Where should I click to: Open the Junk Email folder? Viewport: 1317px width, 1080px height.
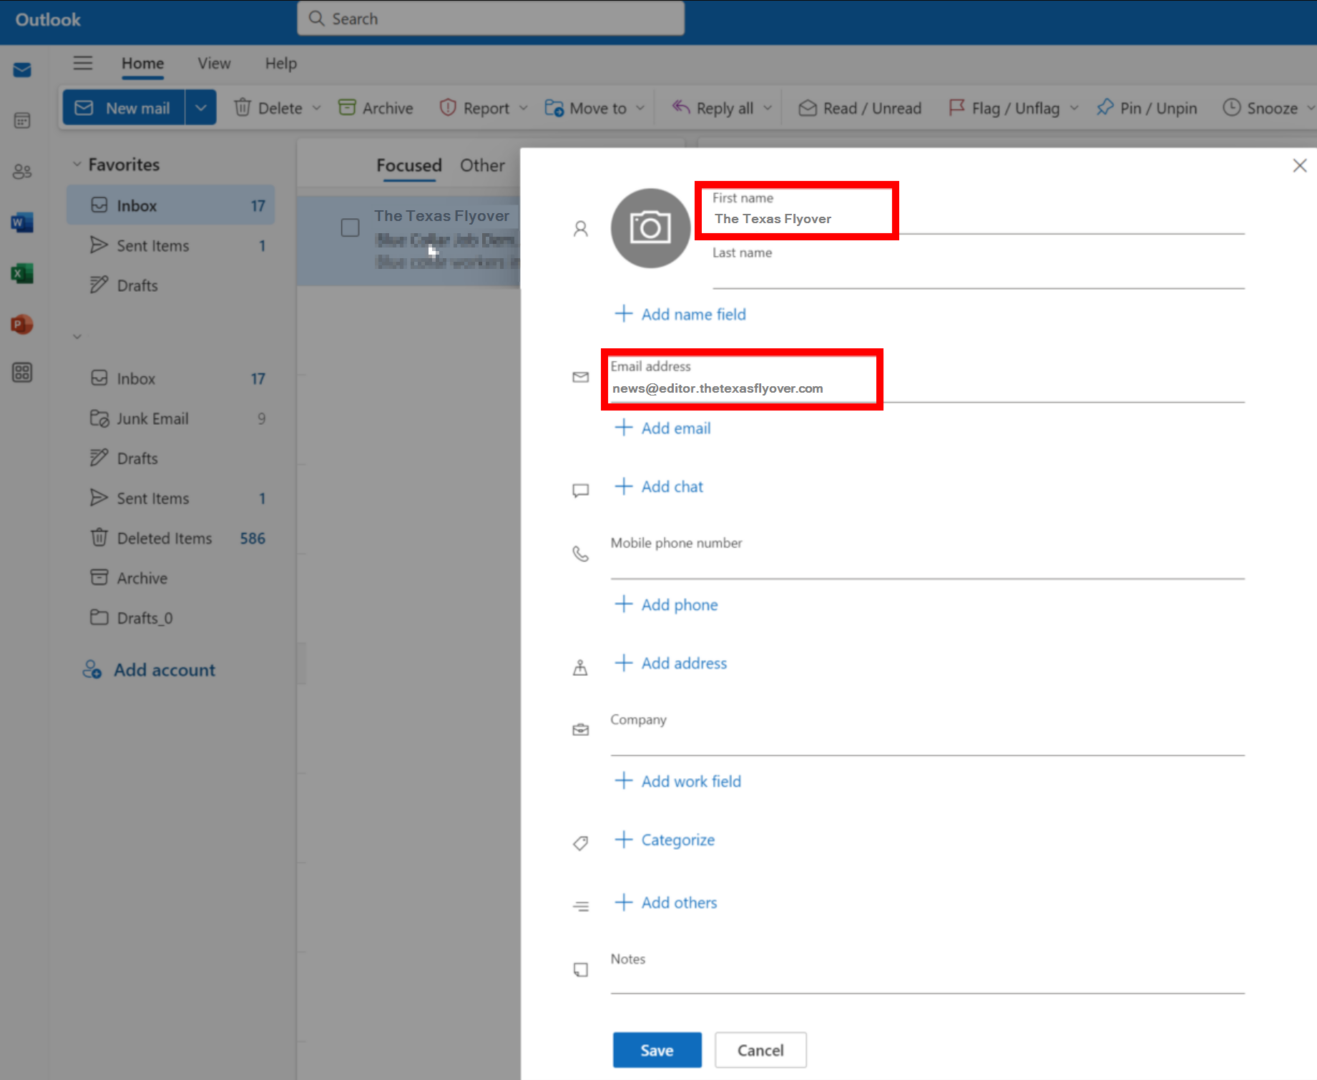point(171,418)
